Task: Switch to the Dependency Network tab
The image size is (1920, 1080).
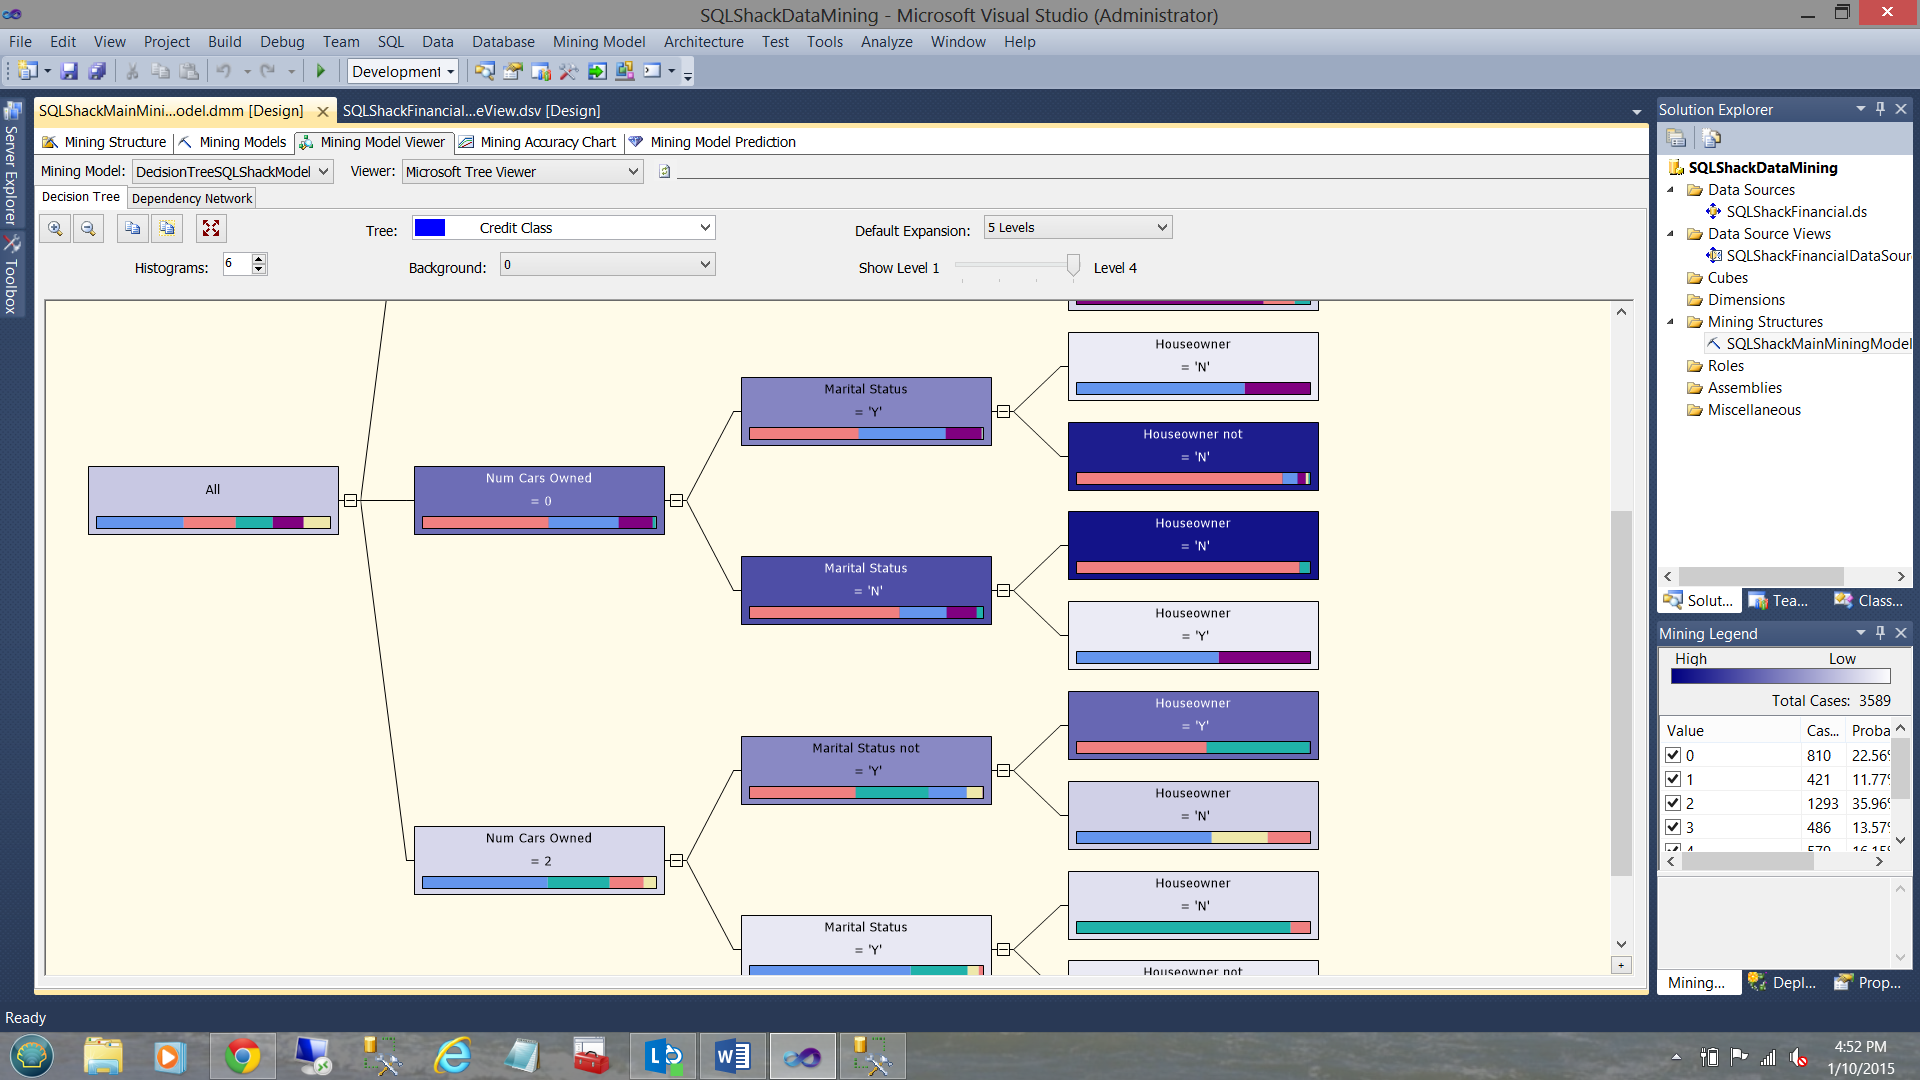Action: pyautogui.click(x=191, y=198)
